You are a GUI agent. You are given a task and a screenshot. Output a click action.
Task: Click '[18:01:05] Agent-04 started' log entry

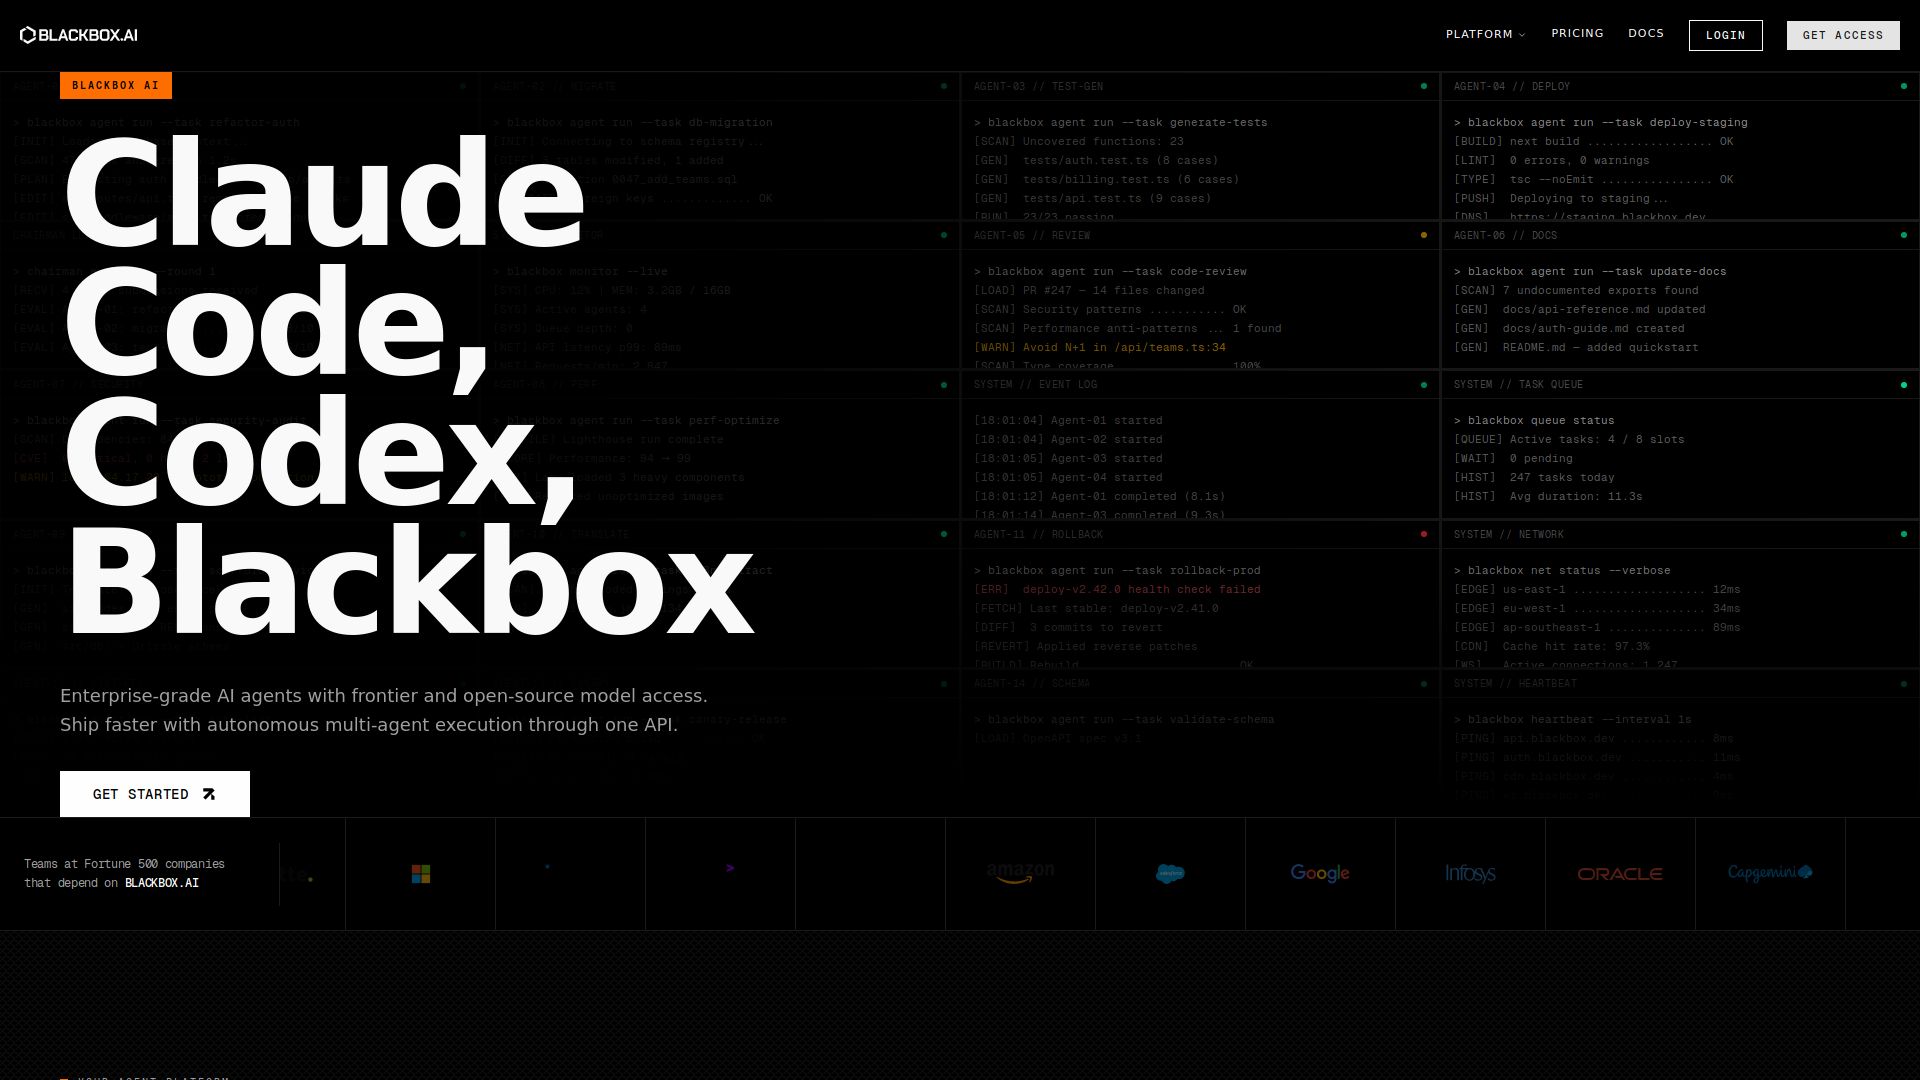click(x=1068, y=478)
